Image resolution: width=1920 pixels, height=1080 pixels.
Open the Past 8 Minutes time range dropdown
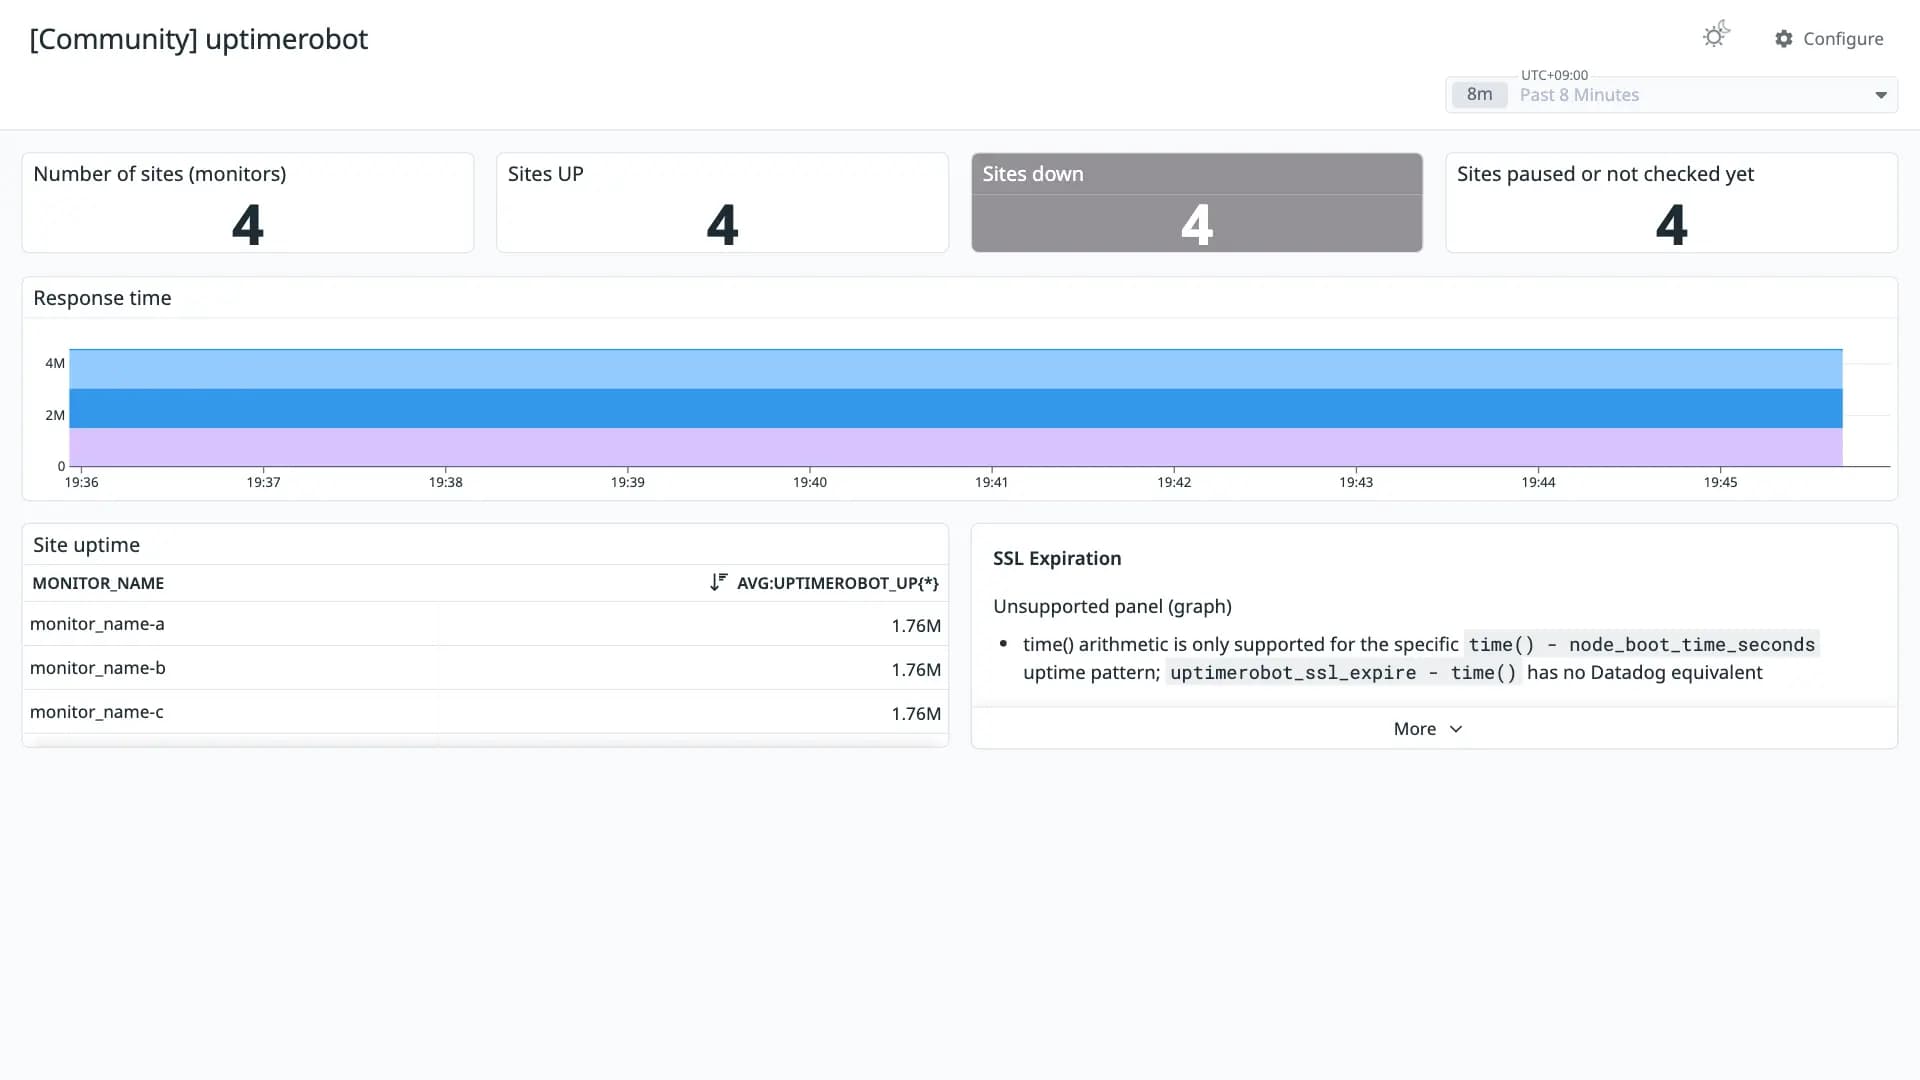(x=1671, y=95)
